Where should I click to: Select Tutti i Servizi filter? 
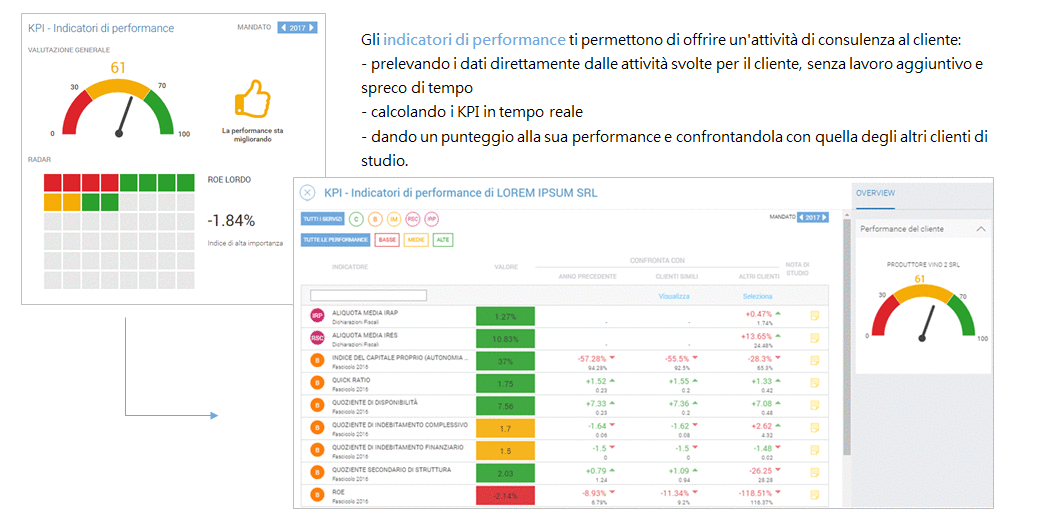coord(323,219)
